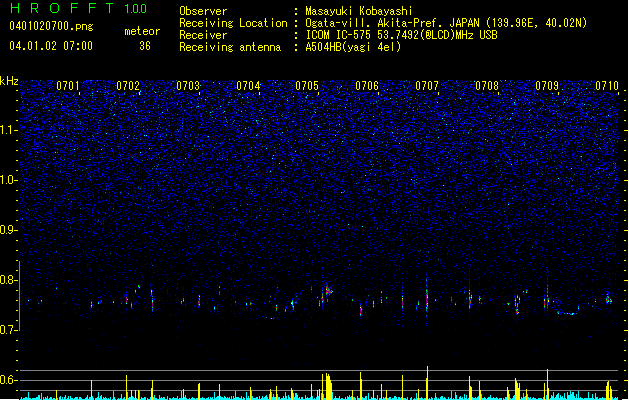This screenshot has height=400, width=629.
Task: Click the tall yellow power peak at 0707
Action: (x=427, y=382)
